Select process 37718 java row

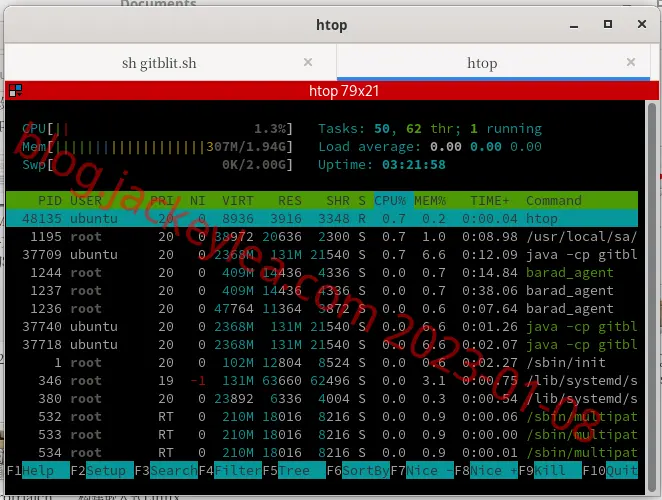[322, 345]
